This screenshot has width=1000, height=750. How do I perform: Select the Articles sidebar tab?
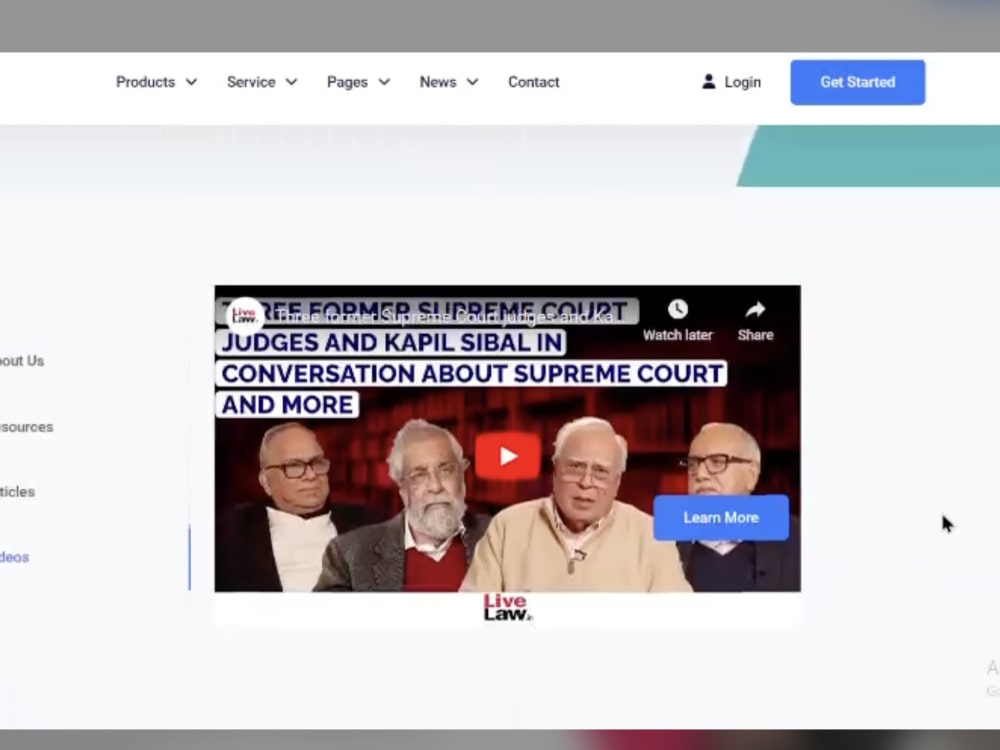[17, 492]
